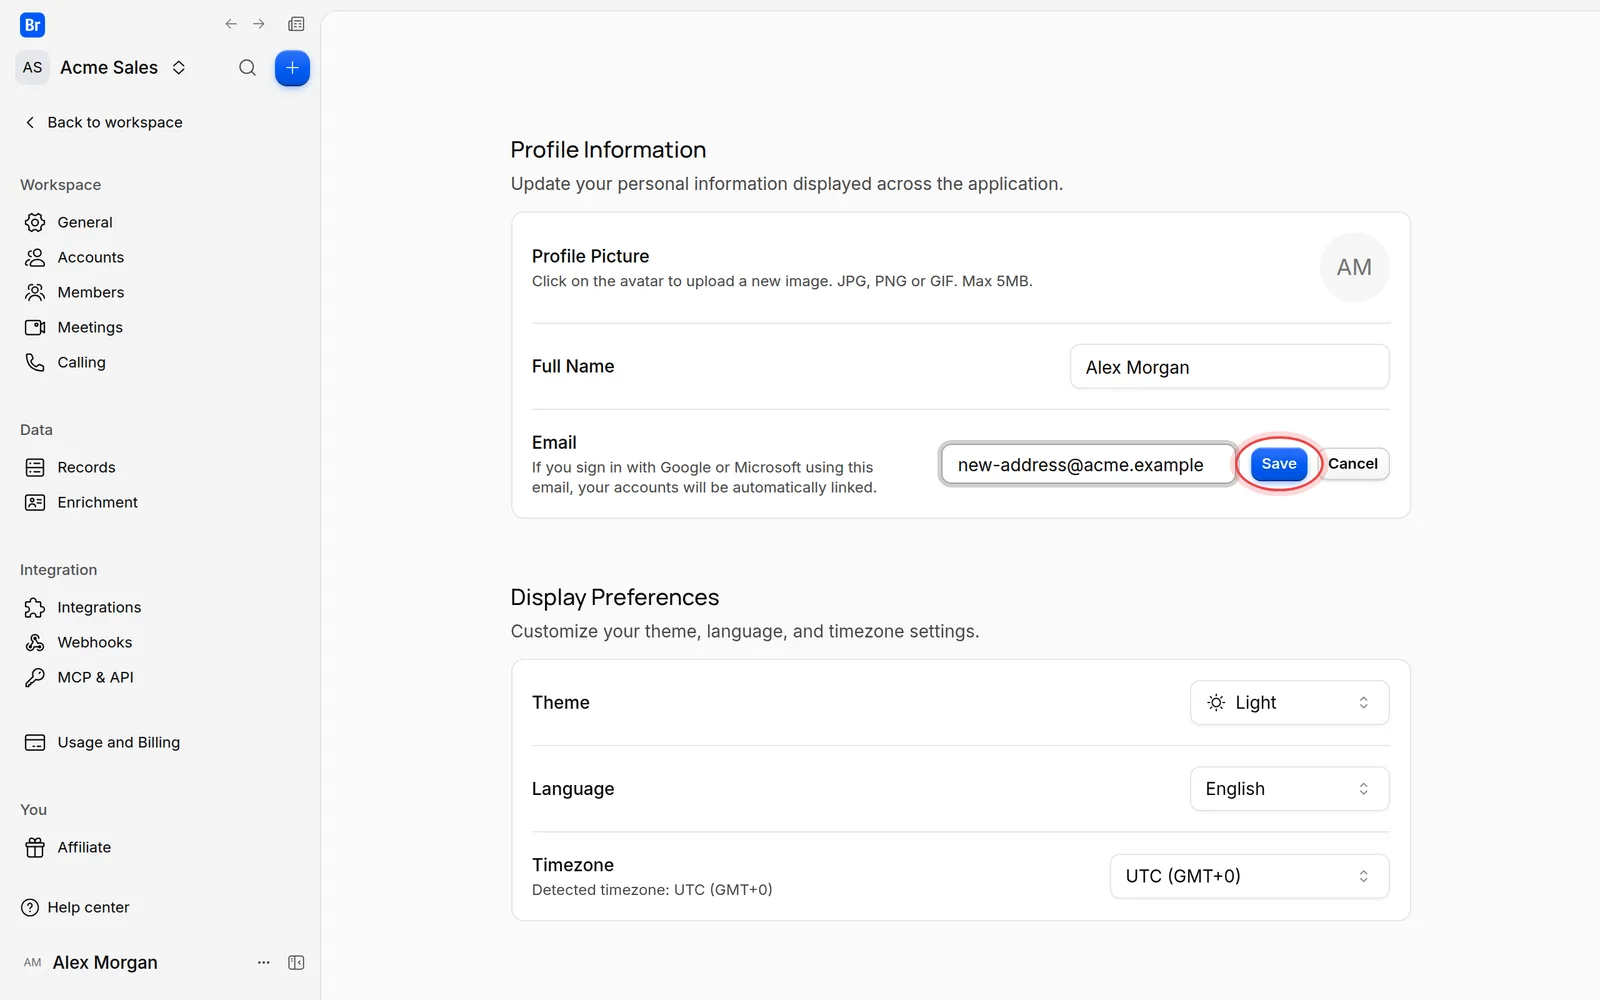Save the new email address
The height and width of the screenshot is (1000, 1600).
tap(1279, 463)
